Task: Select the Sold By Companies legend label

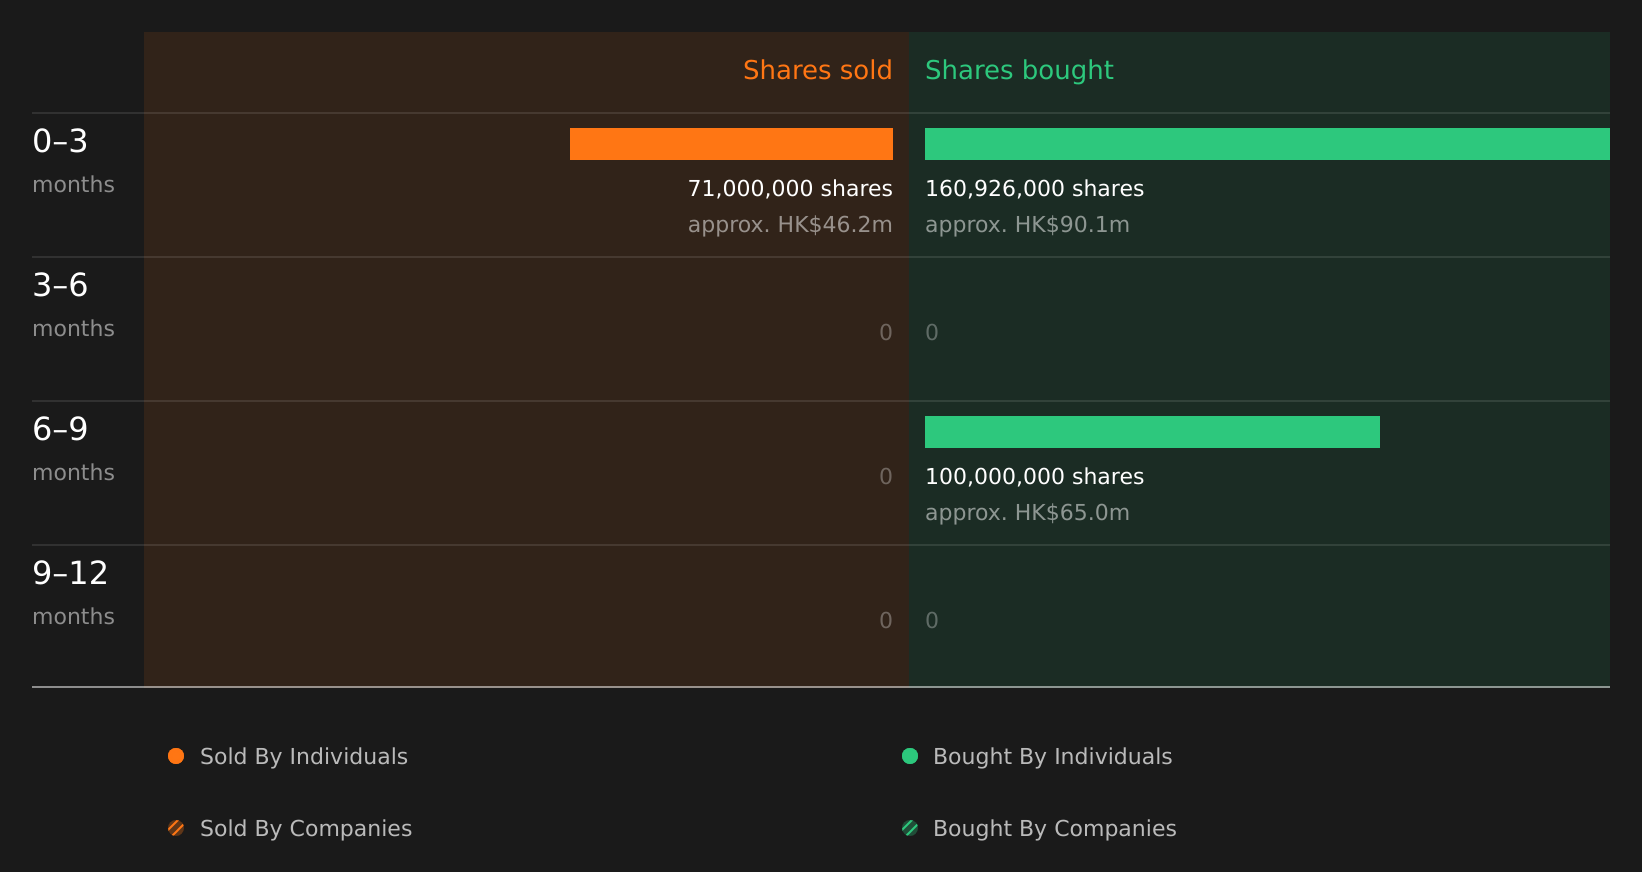Action: tap(306, 829)
